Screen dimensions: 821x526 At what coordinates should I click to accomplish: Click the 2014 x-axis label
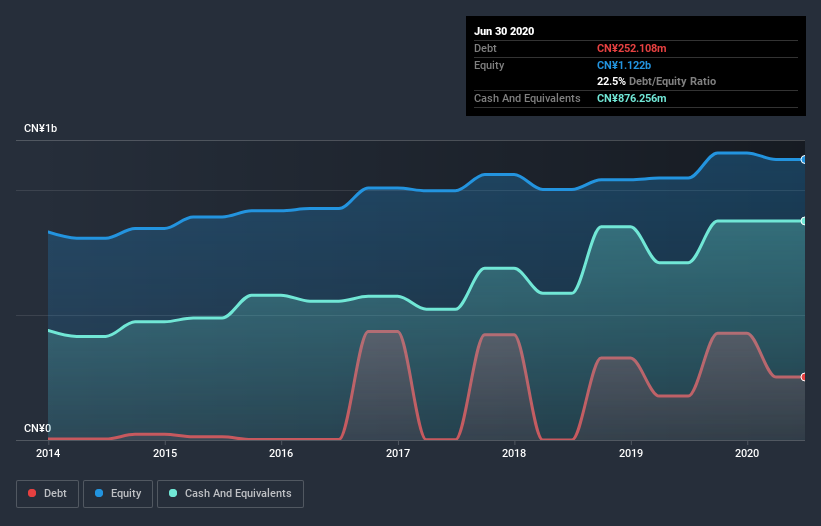(48, 453)
